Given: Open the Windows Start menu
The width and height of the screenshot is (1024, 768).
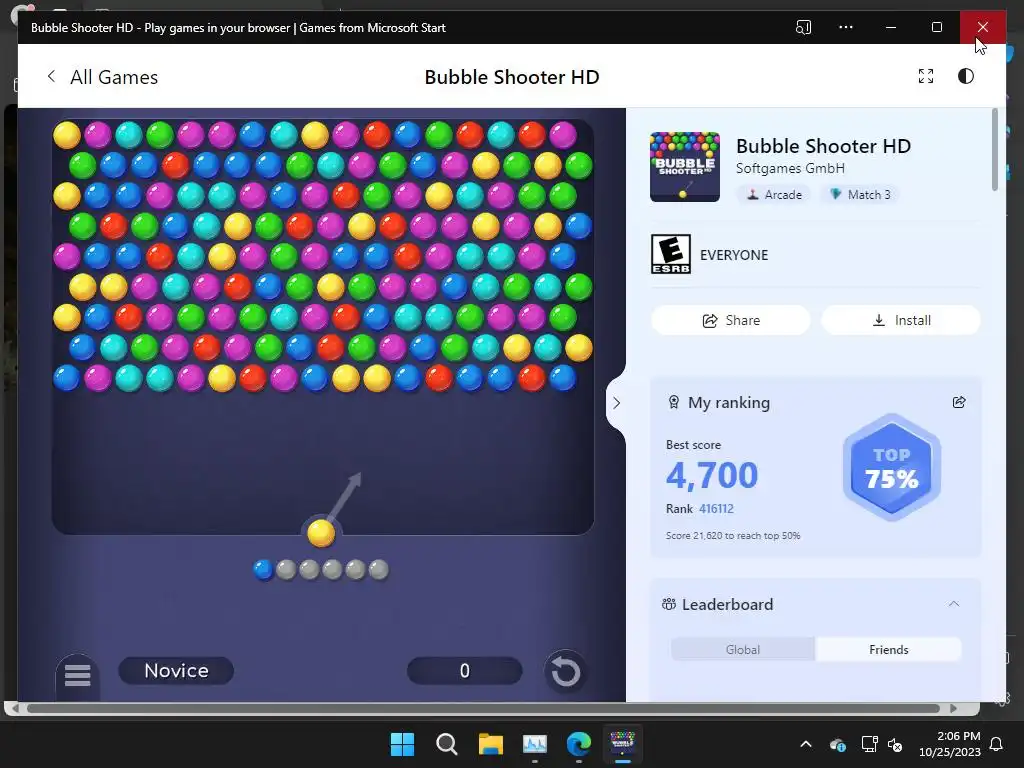Looking at the screenshot, I should point(402,744).
